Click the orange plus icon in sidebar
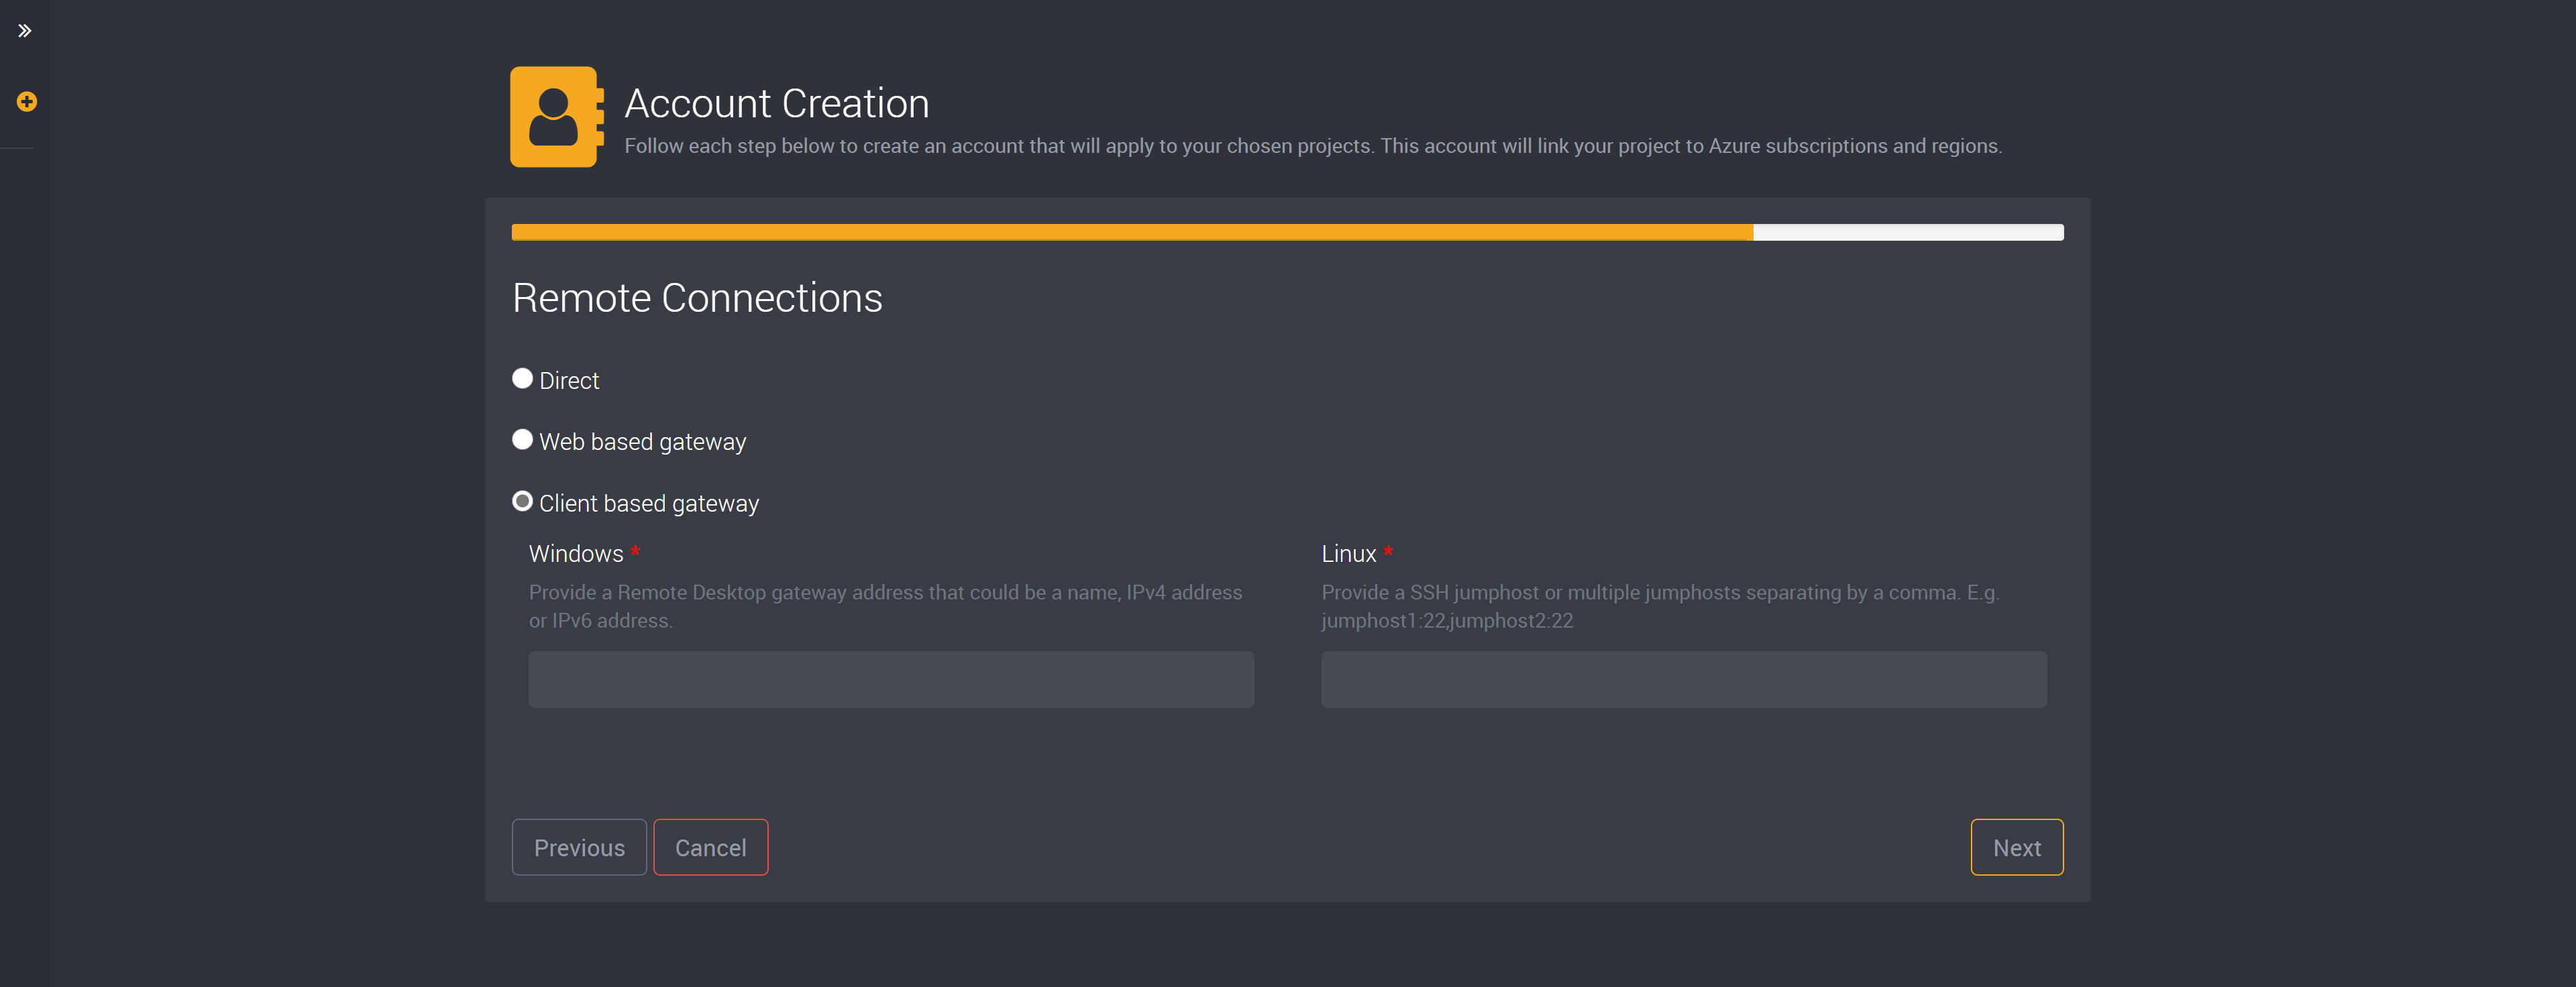This screenshot has width=2576, height=987. (27, 102)
